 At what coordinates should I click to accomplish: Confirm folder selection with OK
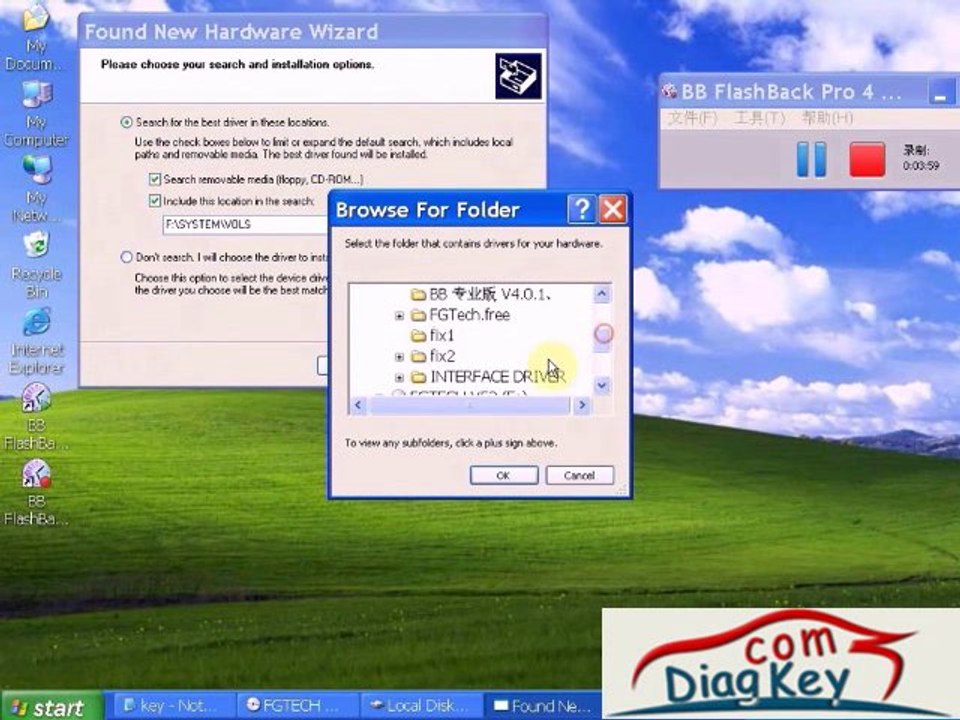pos(504,475)
